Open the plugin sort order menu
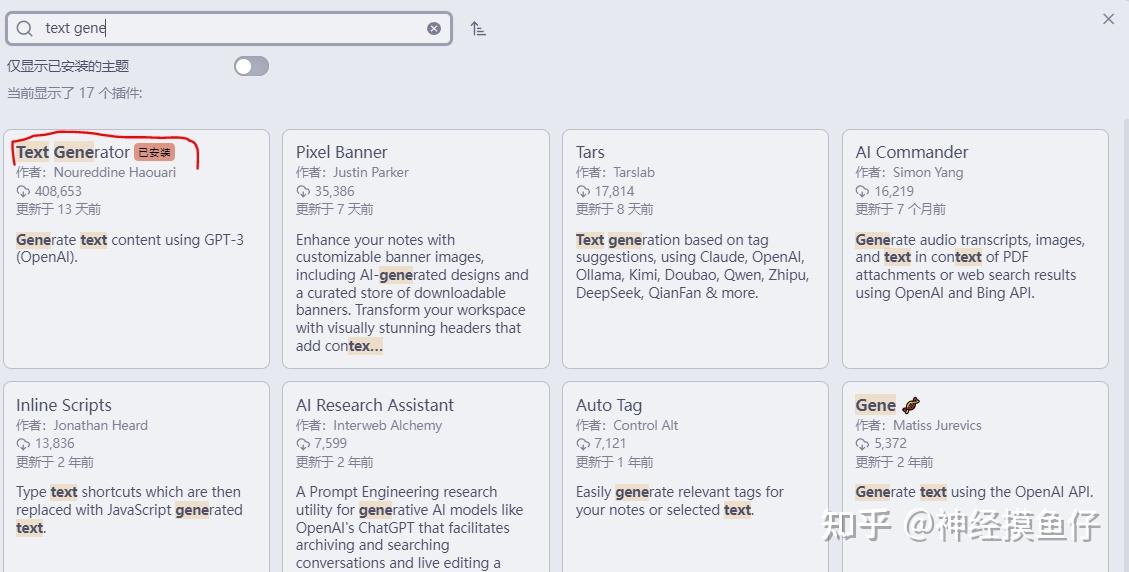 (479, 29)
